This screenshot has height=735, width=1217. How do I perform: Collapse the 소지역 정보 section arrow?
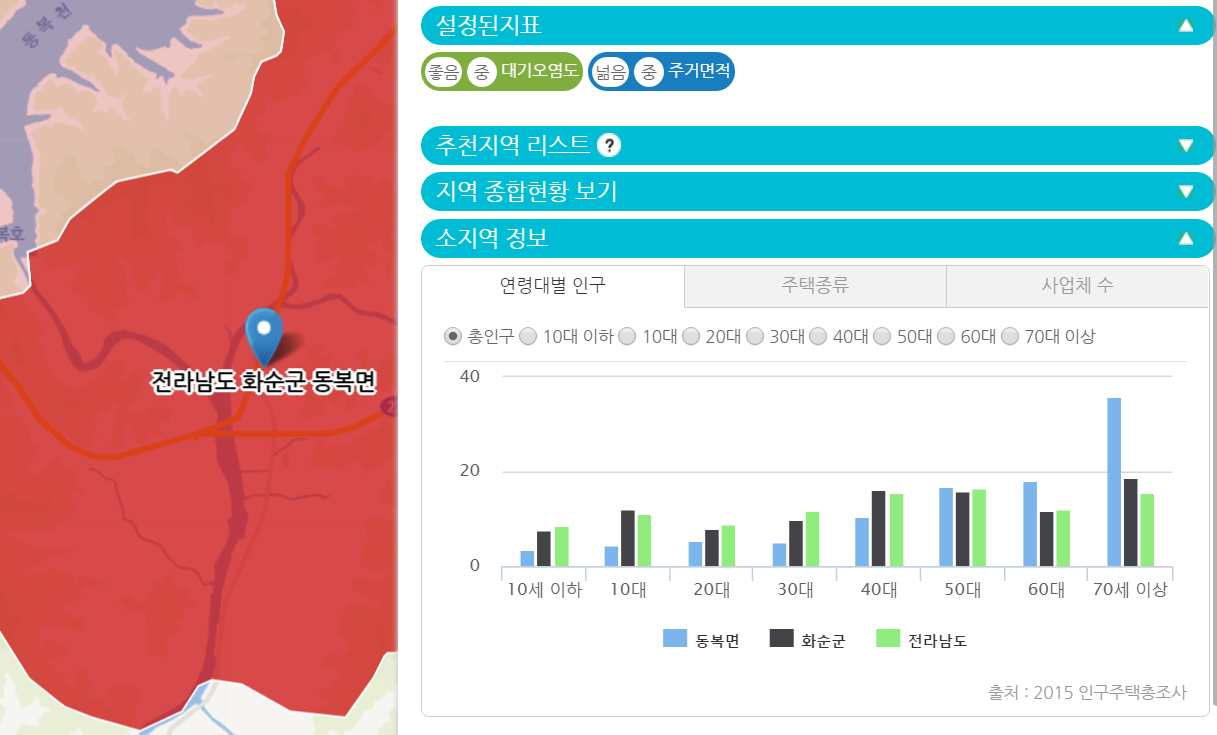pos(1186,239)
